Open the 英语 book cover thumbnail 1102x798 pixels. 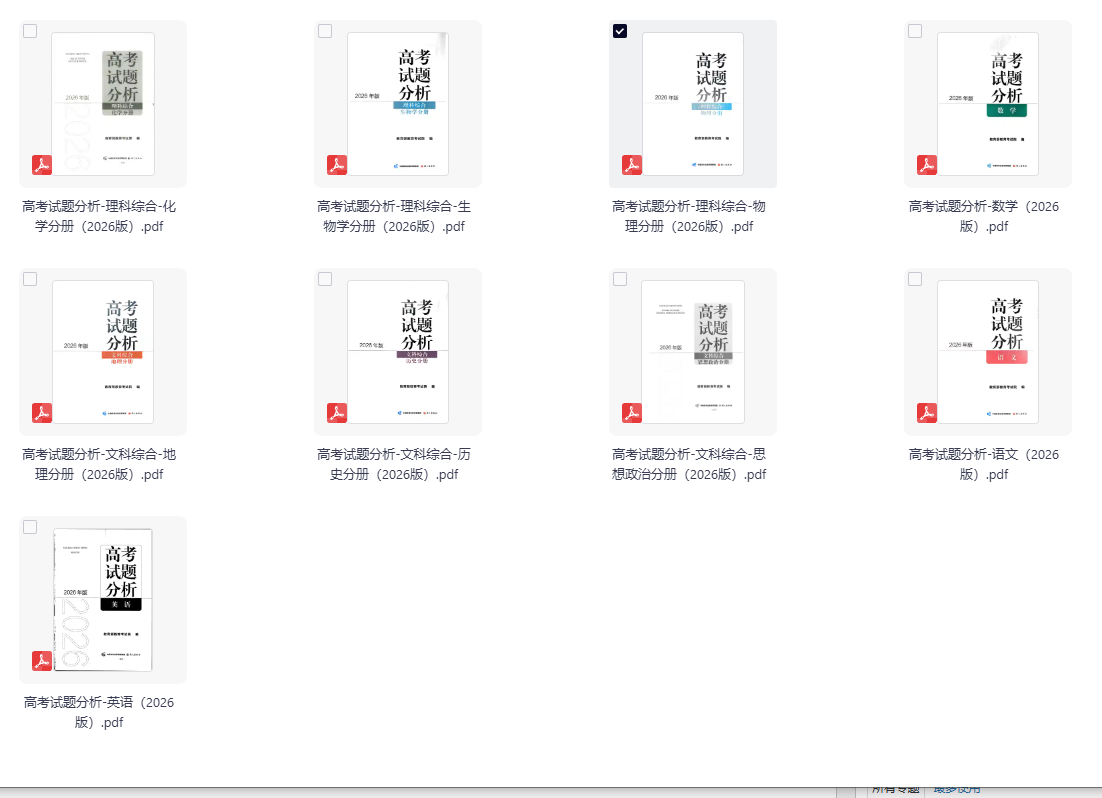[x=103, y=599]
